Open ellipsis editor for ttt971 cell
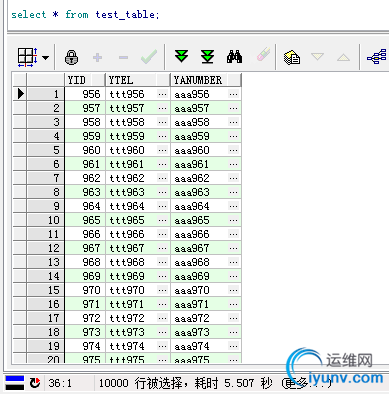 coord(163,304)
